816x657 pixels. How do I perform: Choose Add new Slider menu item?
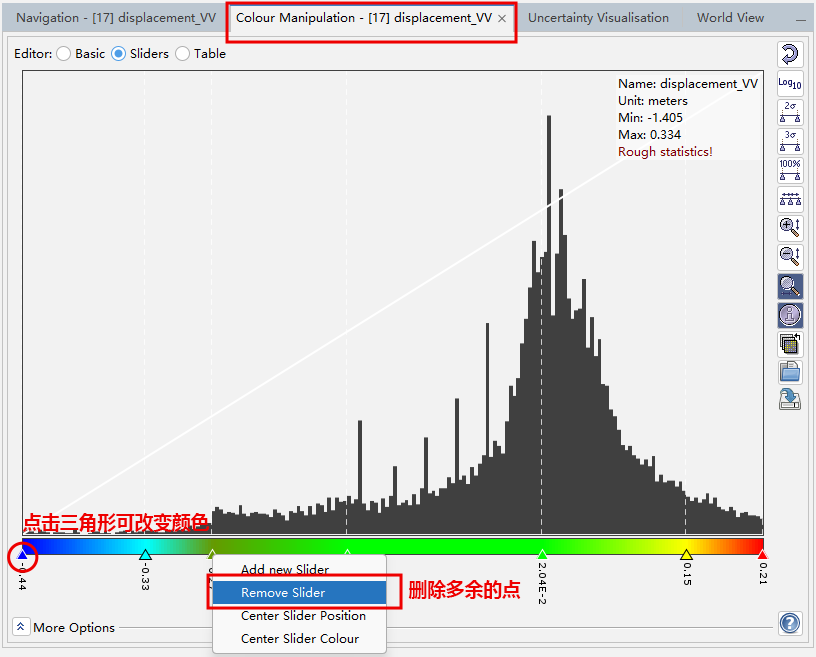point(299,570)
